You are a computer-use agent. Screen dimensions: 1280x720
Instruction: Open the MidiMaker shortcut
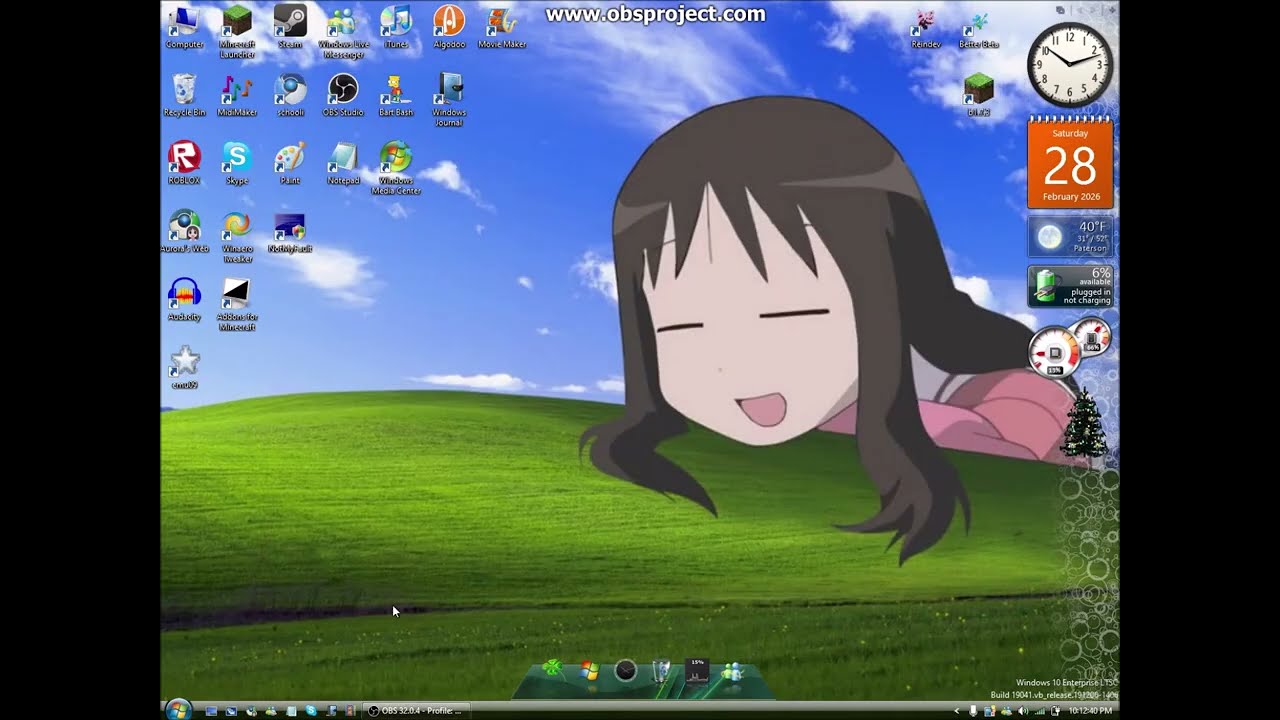tap(237, 95)
